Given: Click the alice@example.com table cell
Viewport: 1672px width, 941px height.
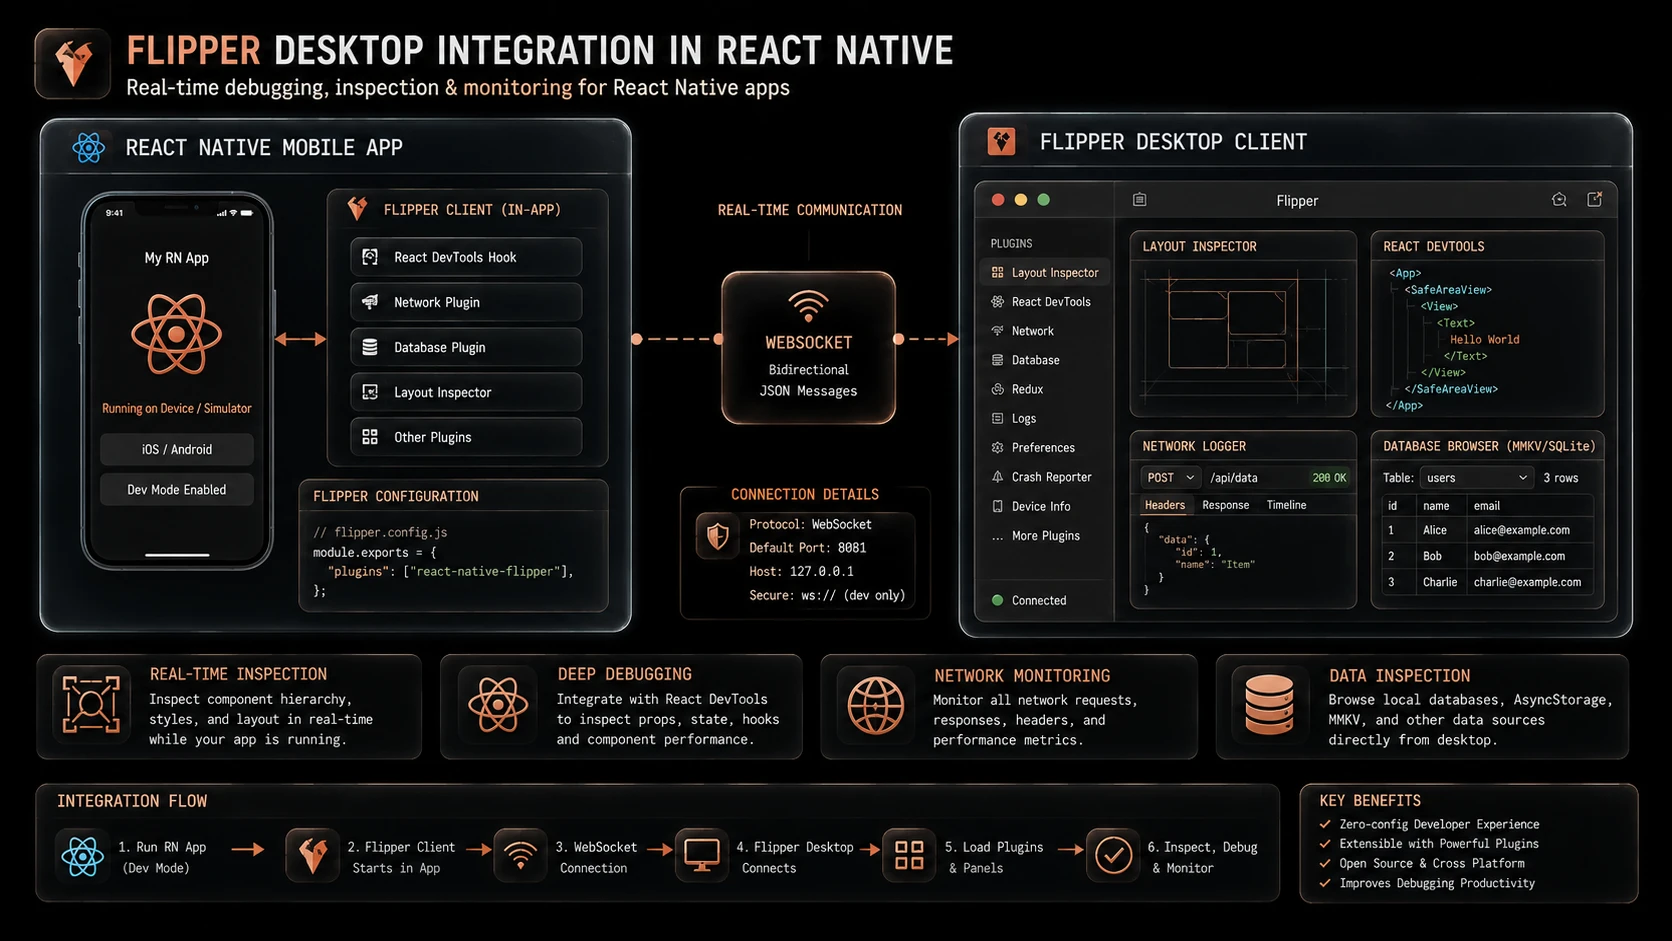Looking at the screenshot, I should click(x=1521, y=530).
